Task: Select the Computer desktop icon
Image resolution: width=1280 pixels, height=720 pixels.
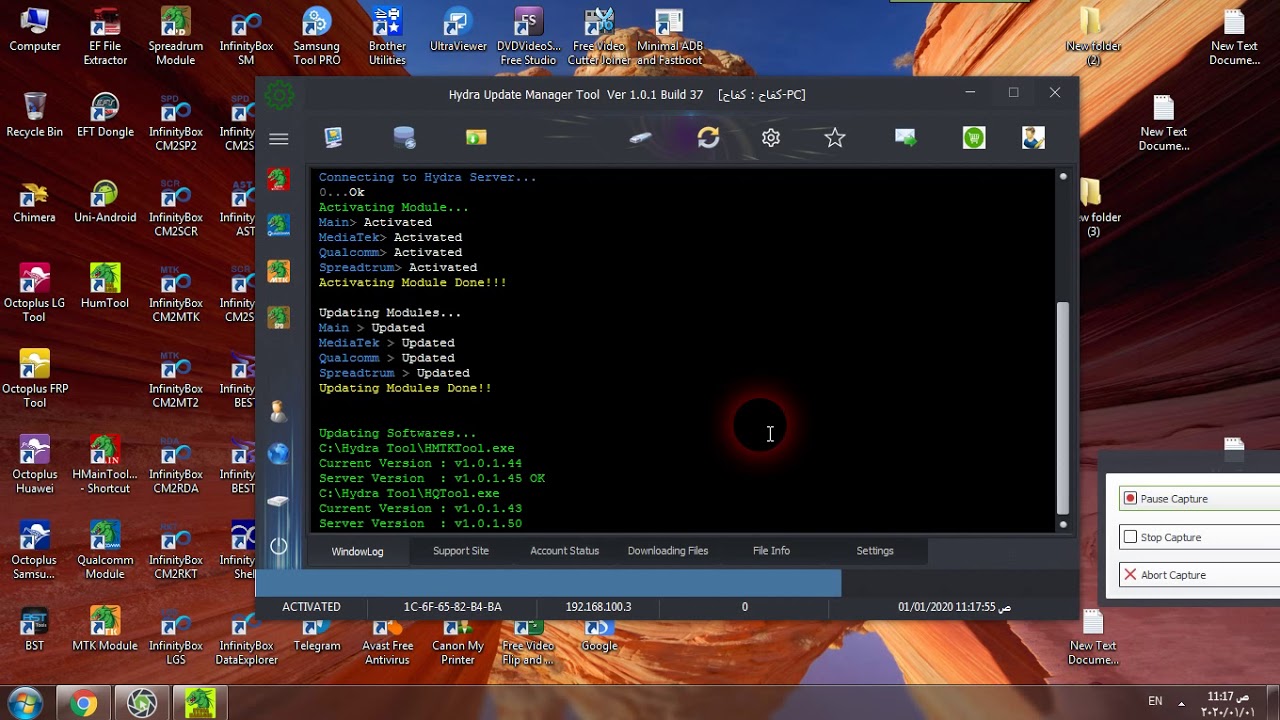Action: pyautogui.click(x=35, y=30)
